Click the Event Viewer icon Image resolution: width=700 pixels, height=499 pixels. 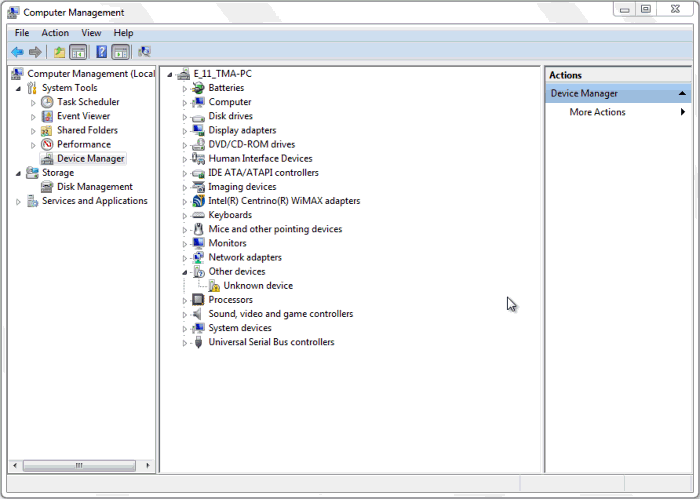[47, 116]
